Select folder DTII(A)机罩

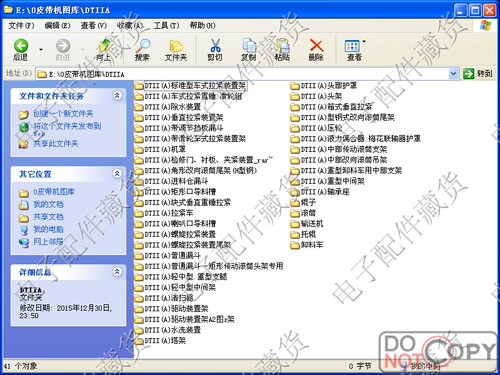[160, 149]
